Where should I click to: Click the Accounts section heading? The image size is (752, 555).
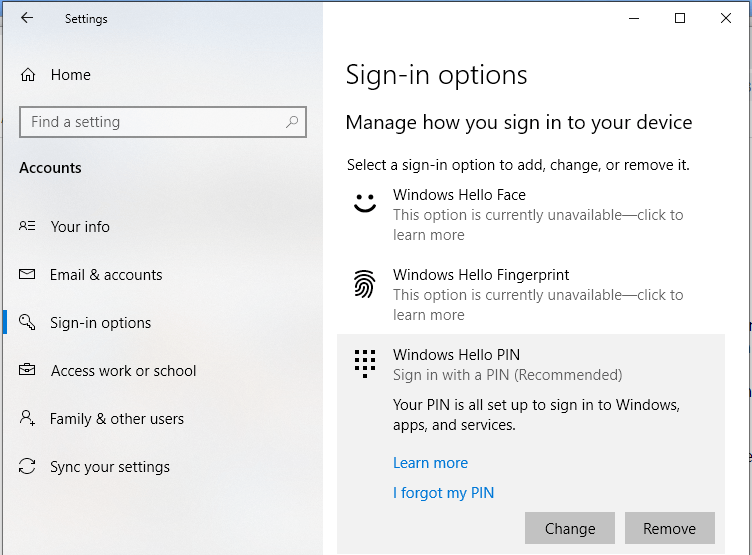[50, 168]
